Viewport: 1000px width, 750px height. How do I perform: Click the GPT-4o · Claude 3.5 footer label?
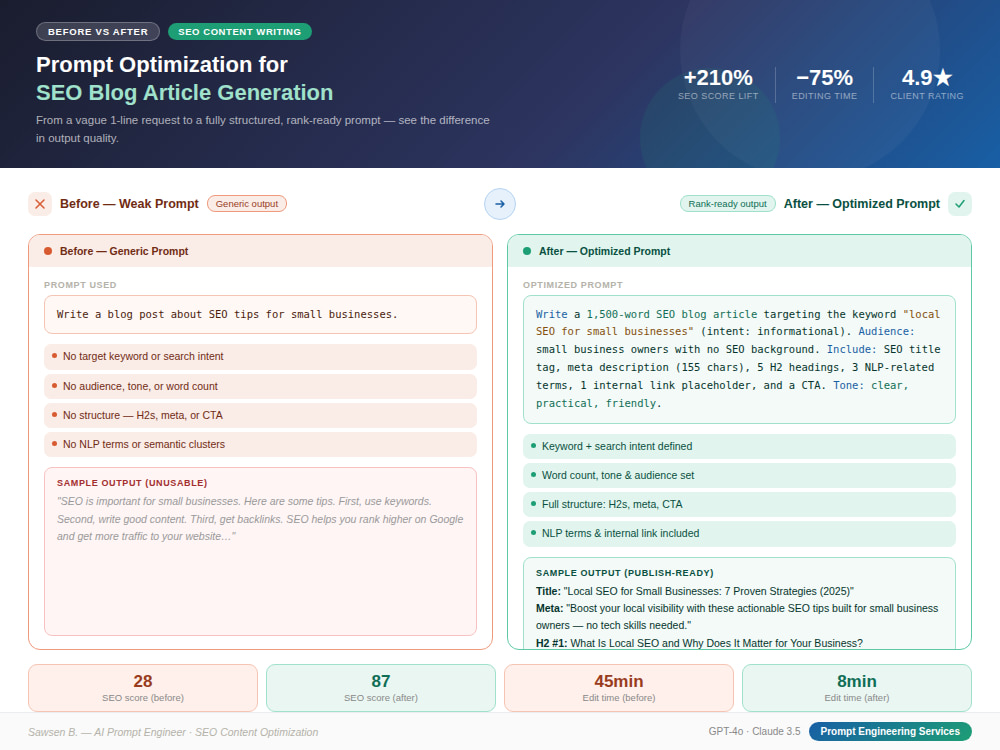[x=754, y=732]
